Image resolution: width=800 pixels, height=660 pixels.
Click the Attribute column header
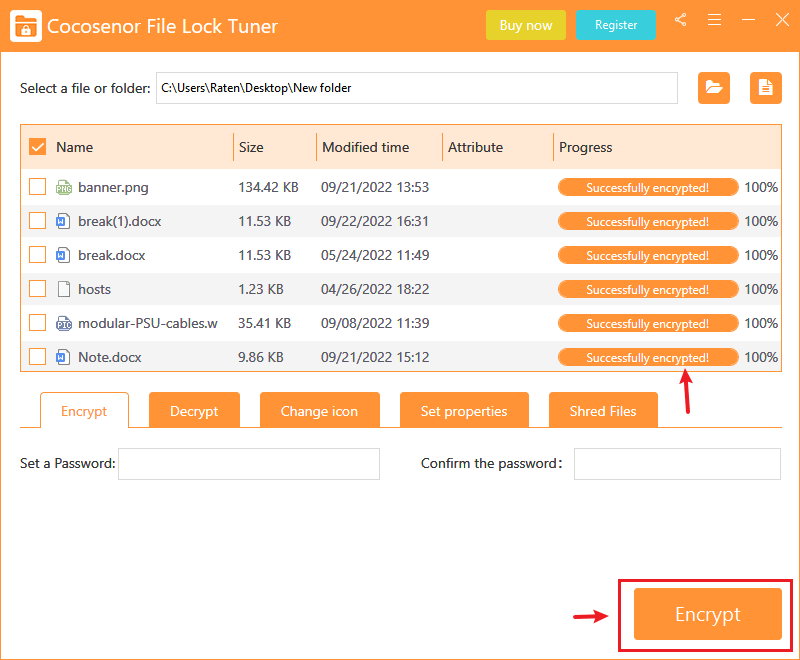[x=475, y=147]
